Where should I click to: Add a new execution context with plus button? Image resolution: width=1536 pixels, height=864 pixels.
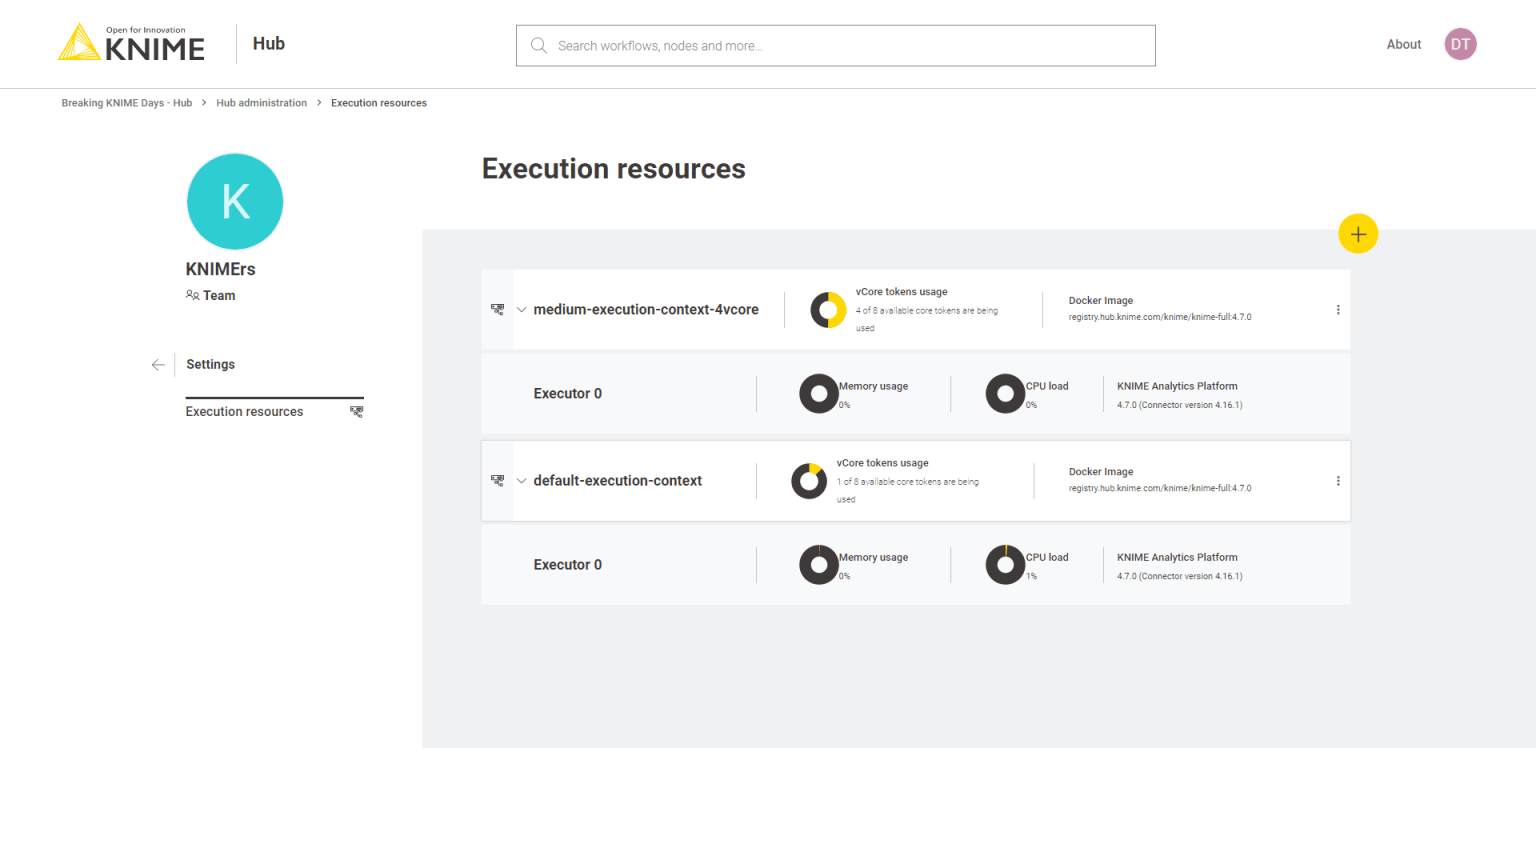[1358, 234]
